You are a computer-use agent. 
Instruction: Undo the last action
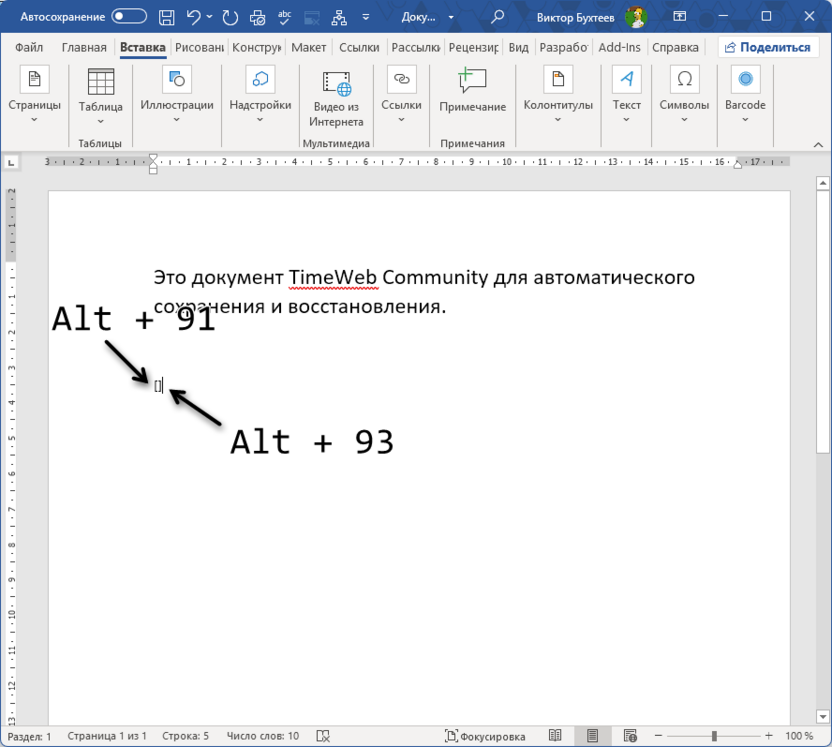click(194, 17)
